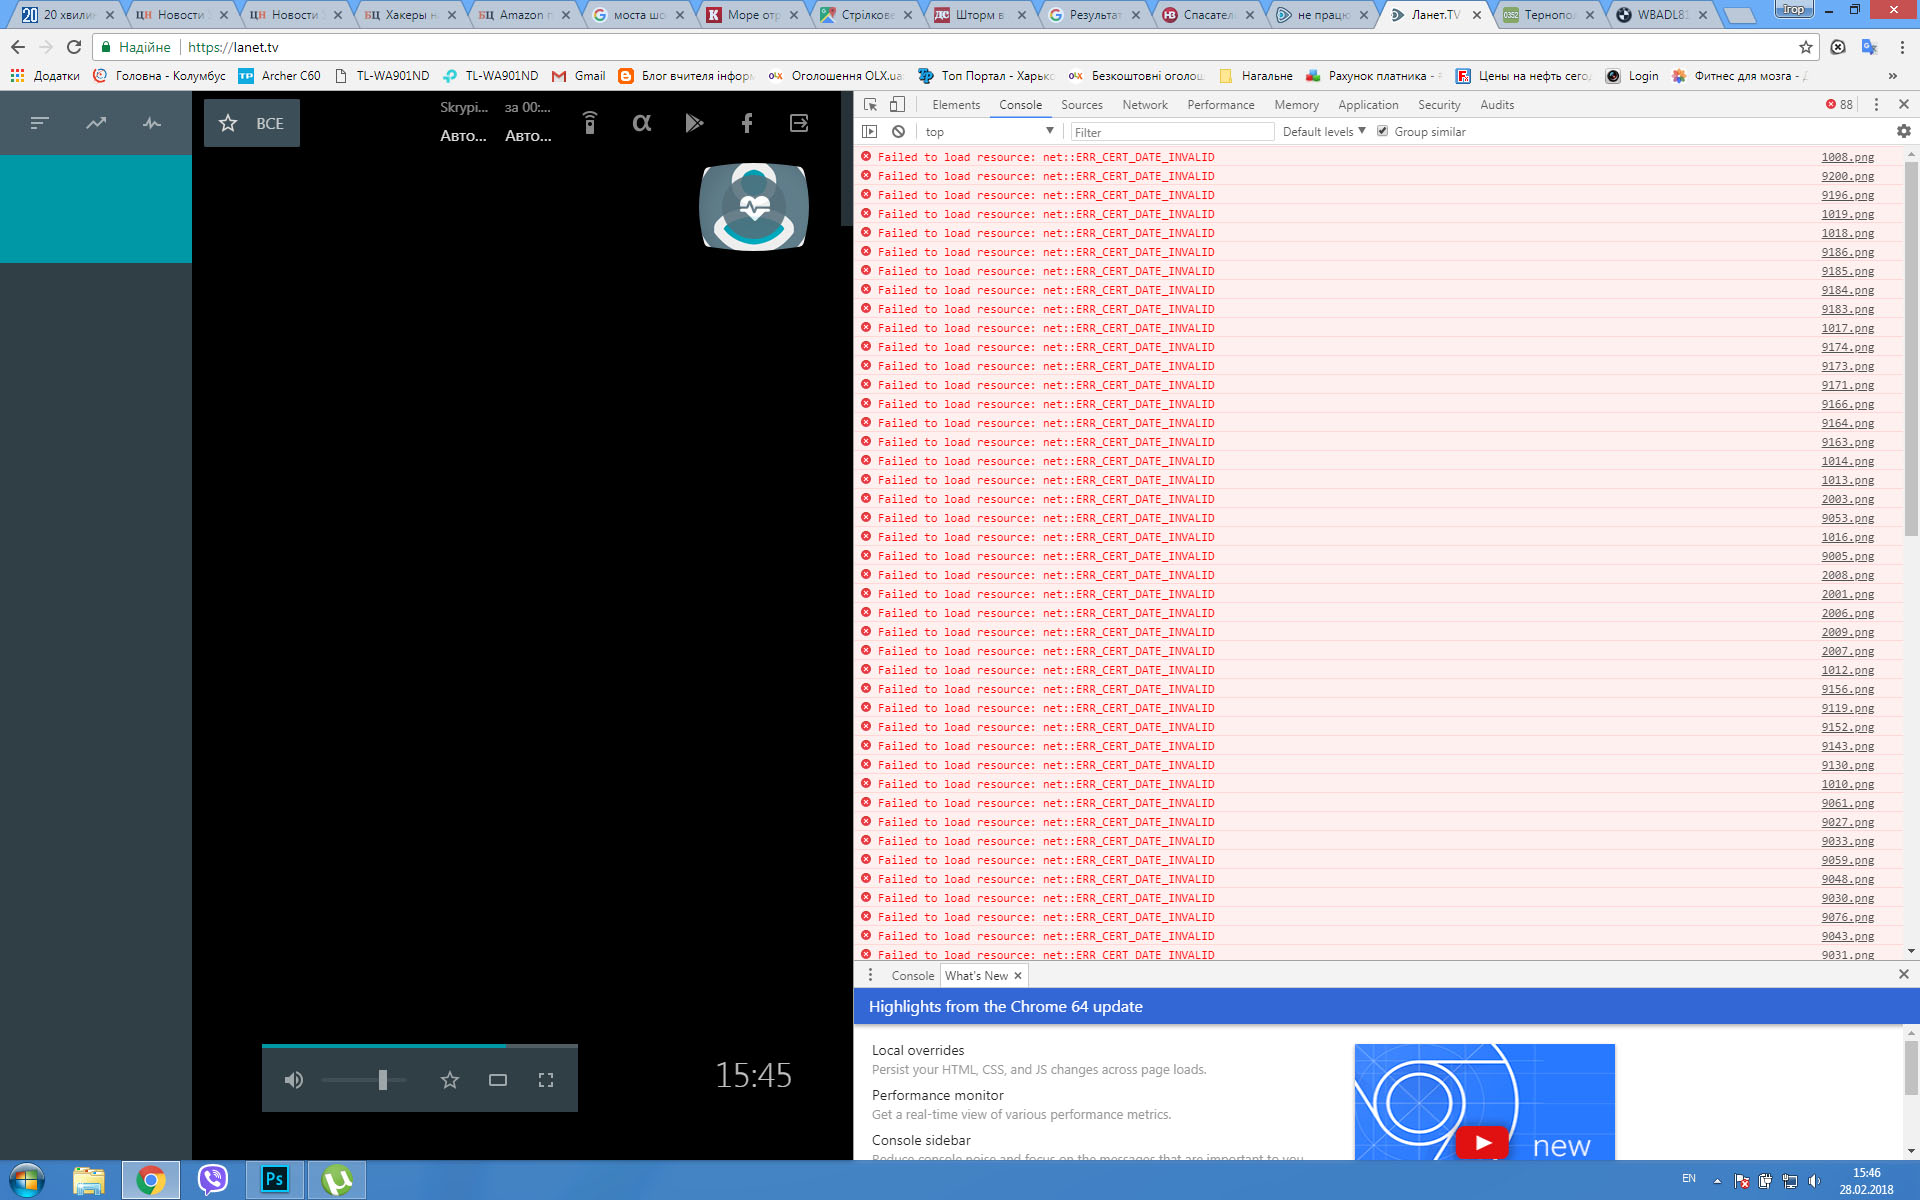The width and height of the screenshot is (1920, 1200).
Task: Click the logout exit icon in player header
Action: click(799, 123)
